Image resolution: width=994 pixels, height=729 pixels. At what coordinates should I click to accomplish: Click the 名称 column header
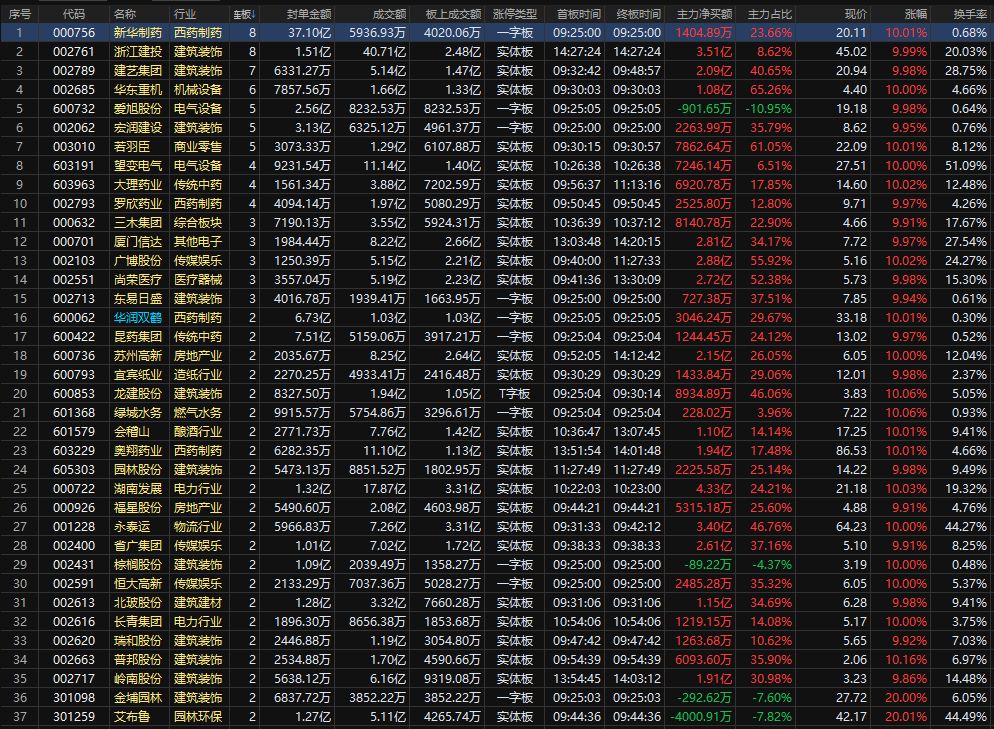(125, 14)
